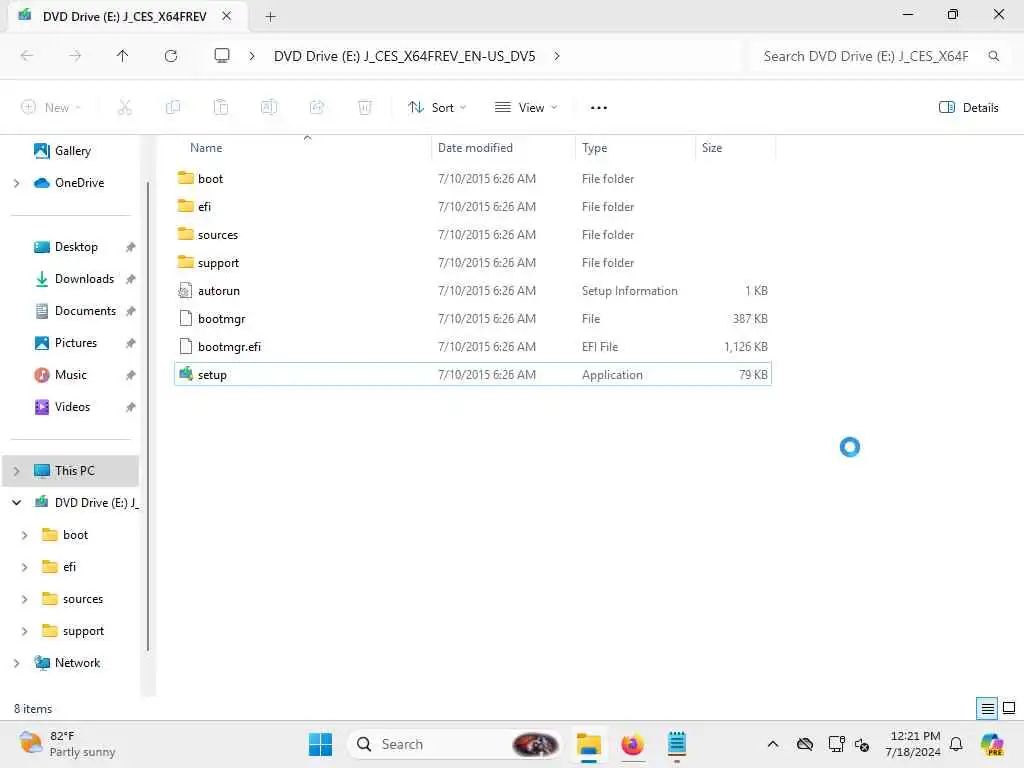Click the Copy icon in toolbar
The width and height of the screenshot is (1024, 768).
point(173,107)
